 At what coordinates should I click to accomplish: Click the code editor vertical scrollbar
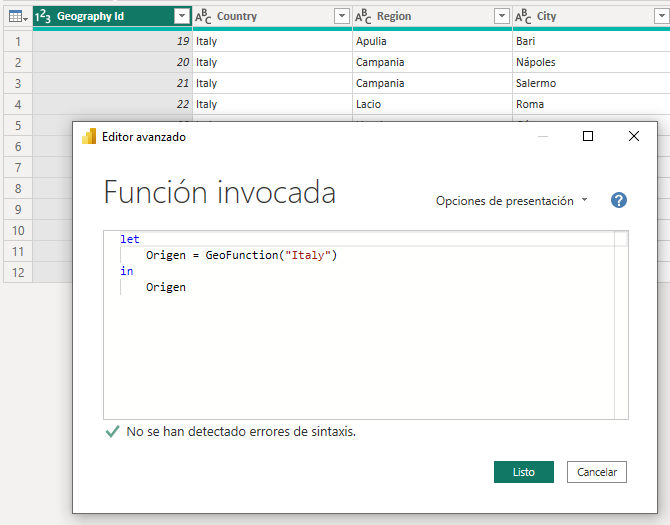[x=621, y=325]
